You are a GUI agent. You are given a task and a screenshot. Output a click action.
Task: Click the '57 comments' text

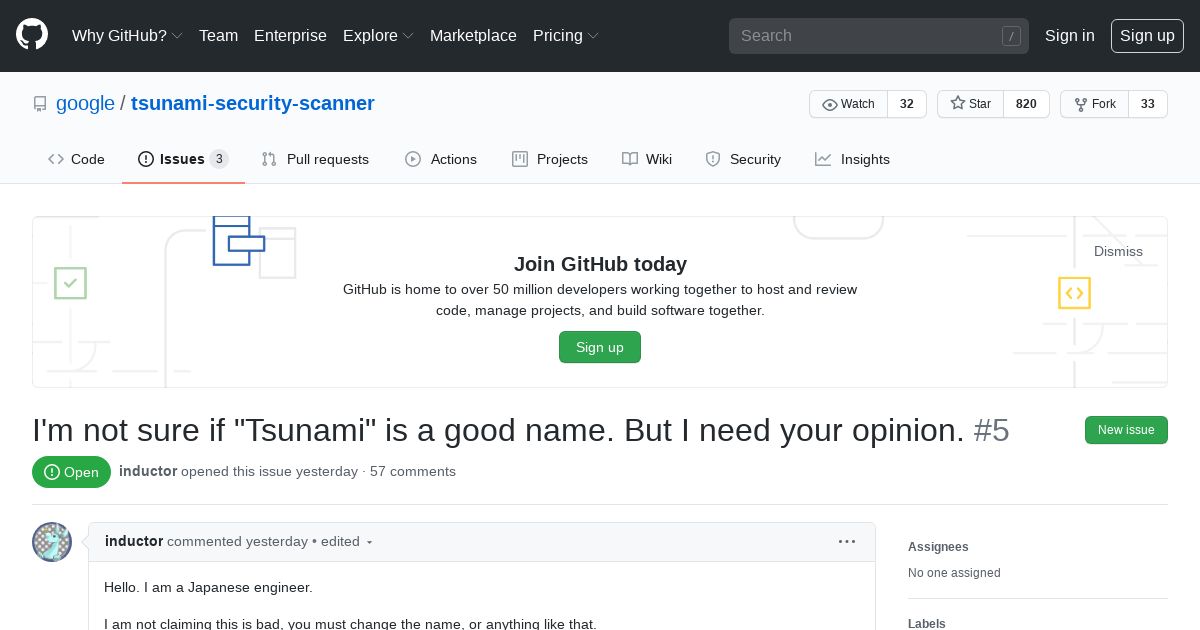(413, 471)
